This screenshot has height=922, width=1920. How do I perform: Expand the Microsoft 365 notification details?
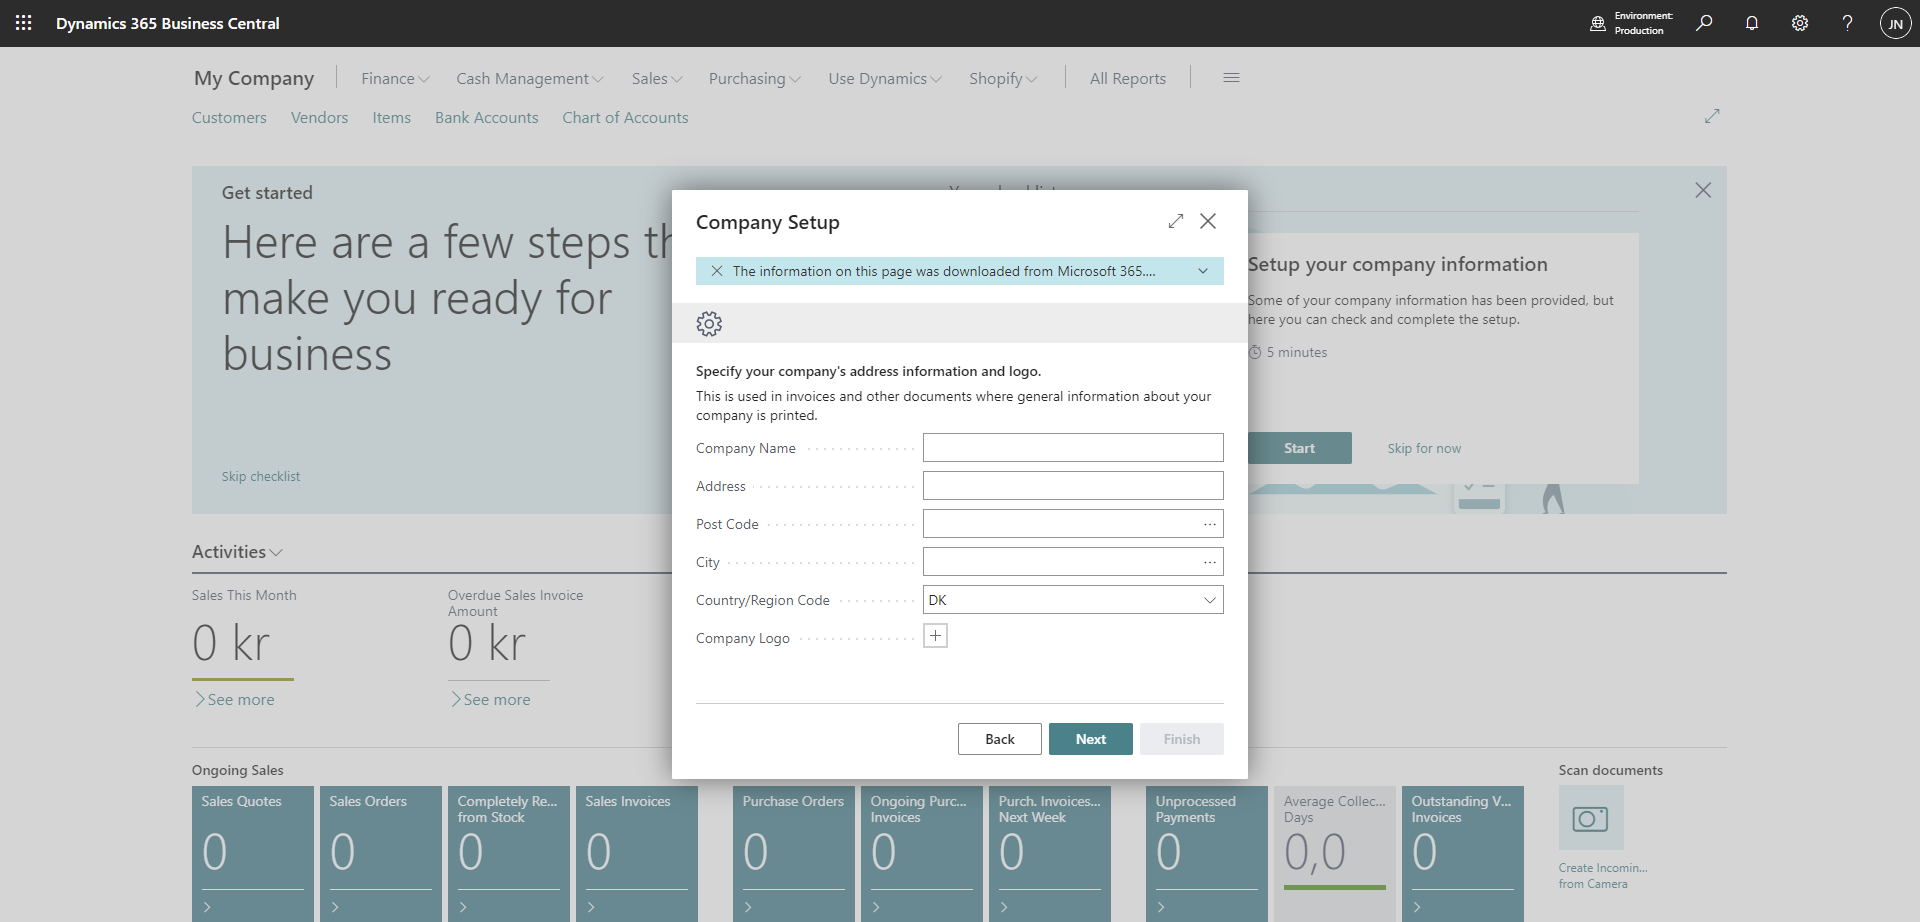[x=1203, y=271]
